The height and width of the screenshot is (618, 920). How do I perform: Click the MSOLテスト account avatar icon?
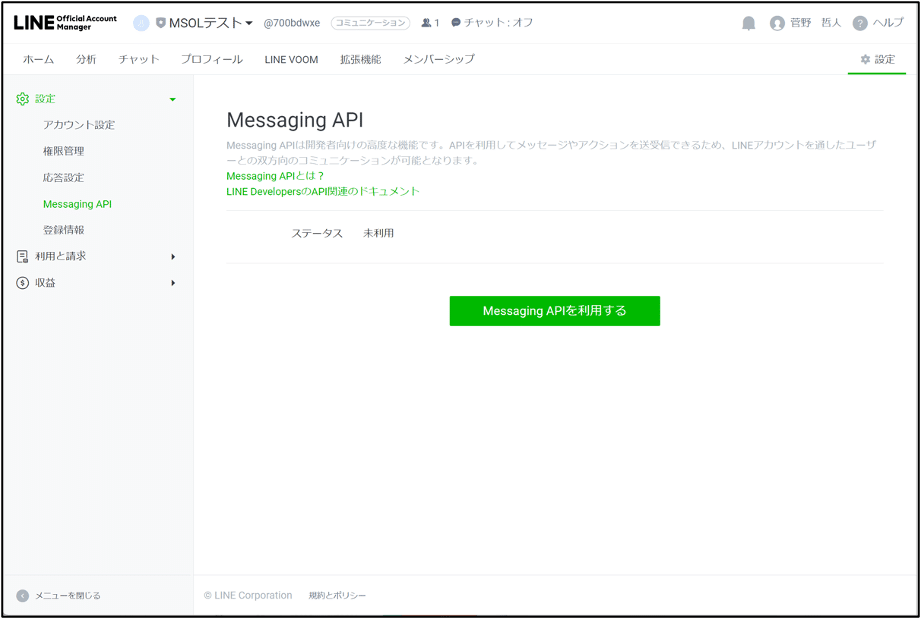coord(141,23)
